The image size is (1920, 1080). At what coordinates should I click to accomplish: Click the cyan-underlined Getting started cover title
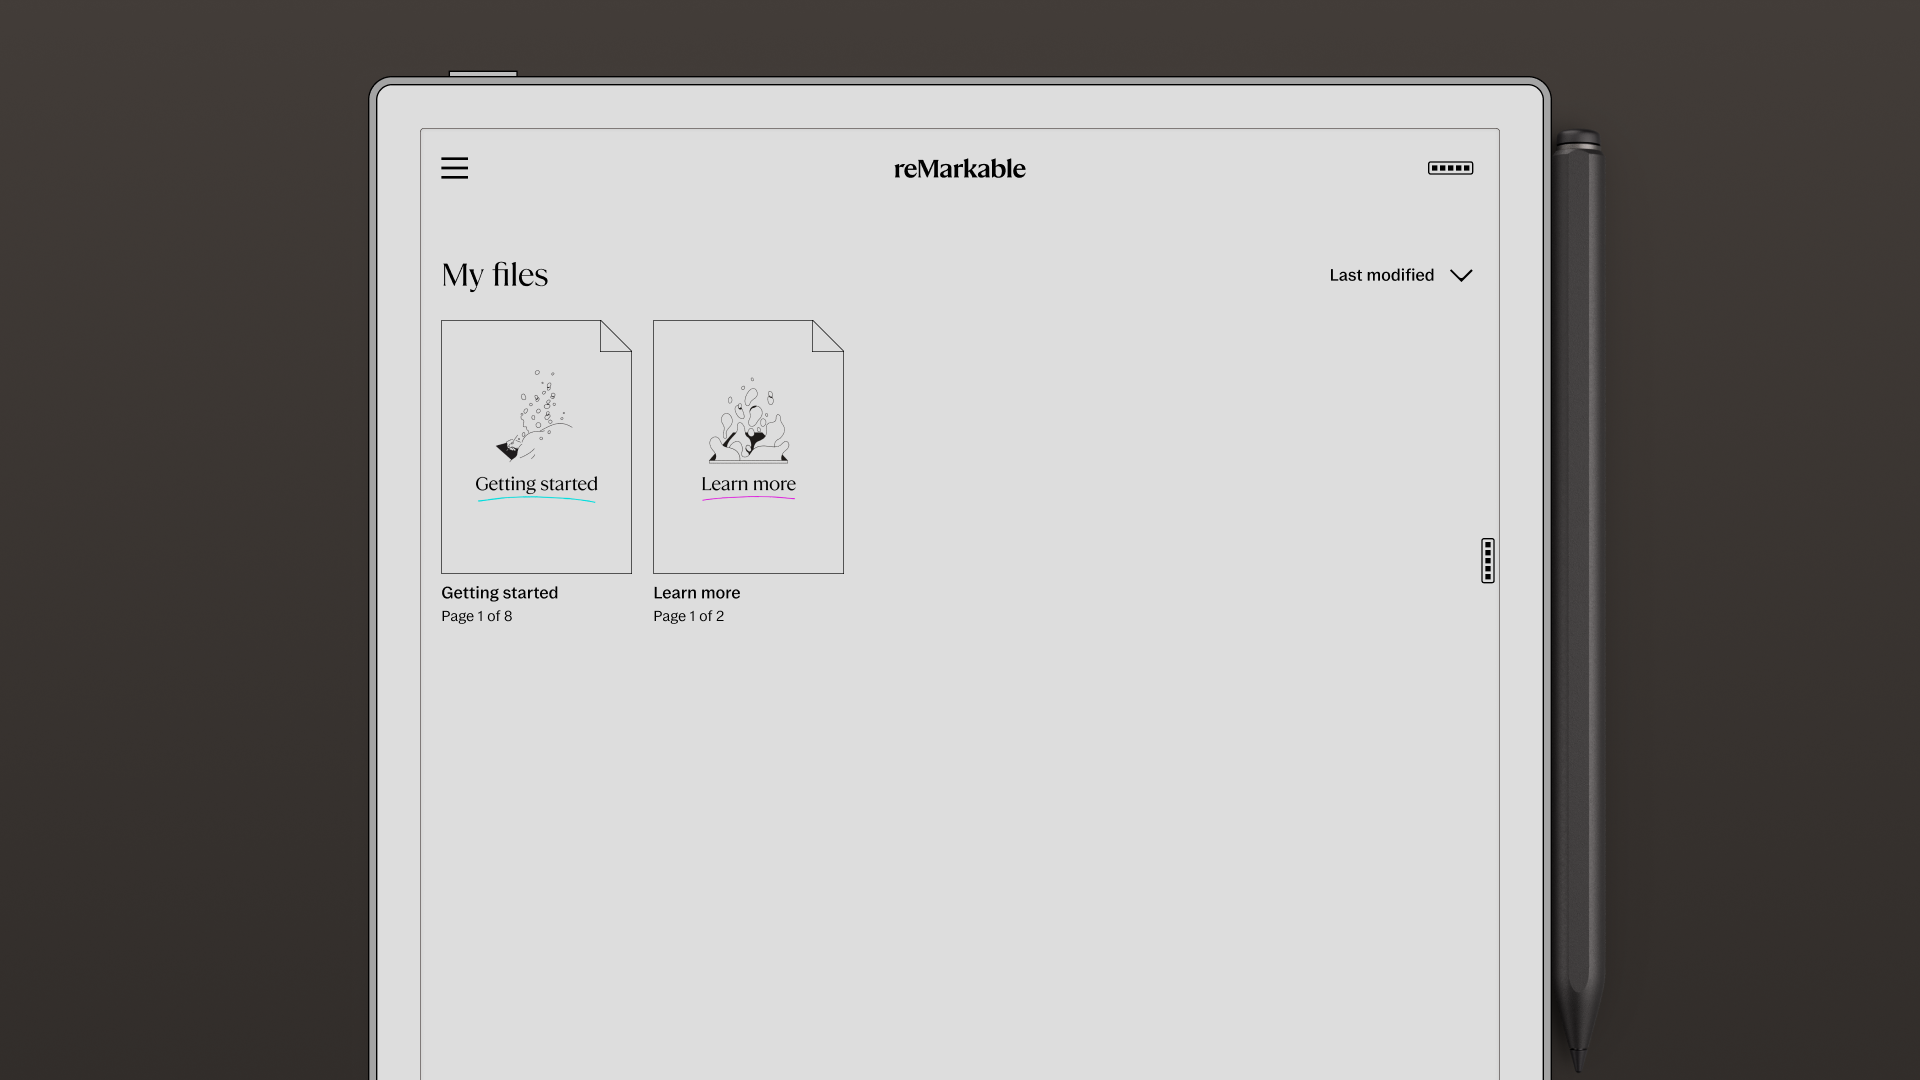click(536, 484)
